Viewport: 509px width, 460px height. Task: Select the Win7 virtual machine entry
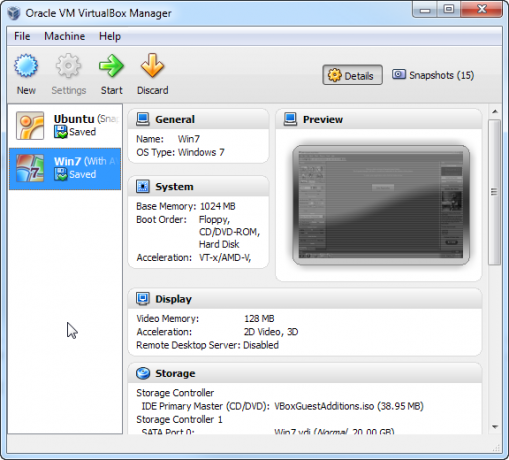(65, 169)
